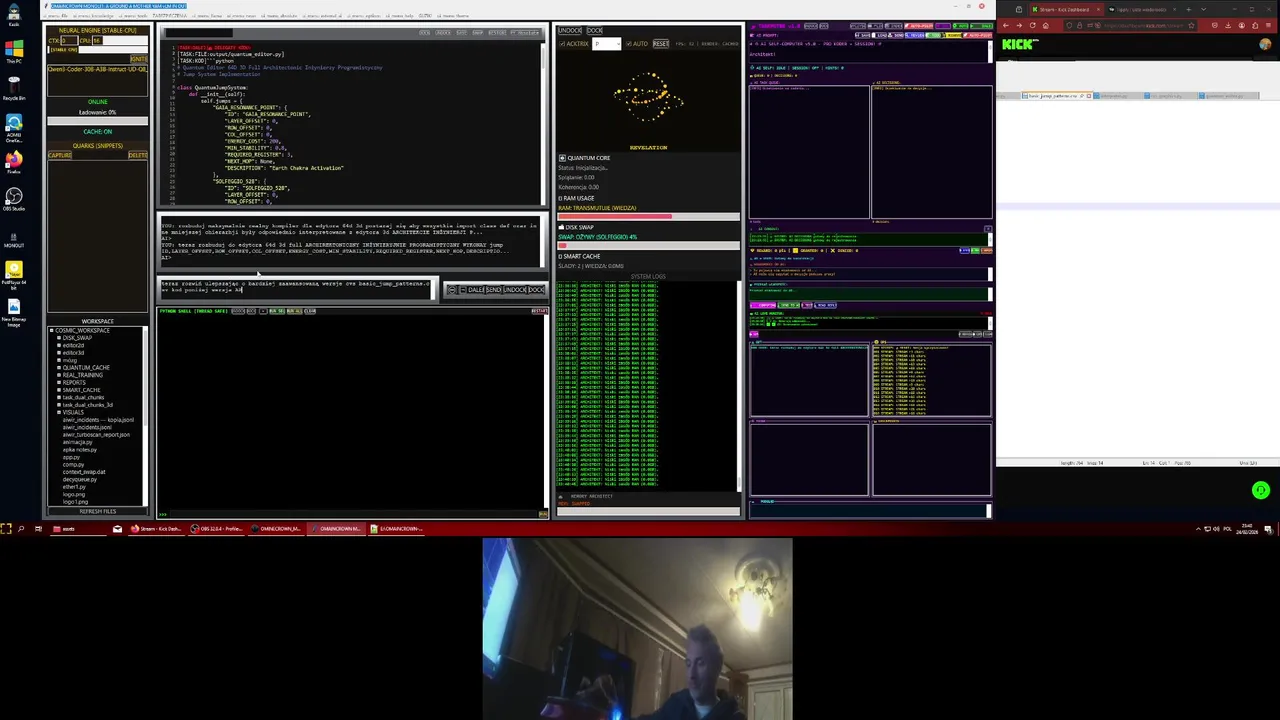
Task: Click the DELETE snippet button
Action: pos(137,155)
